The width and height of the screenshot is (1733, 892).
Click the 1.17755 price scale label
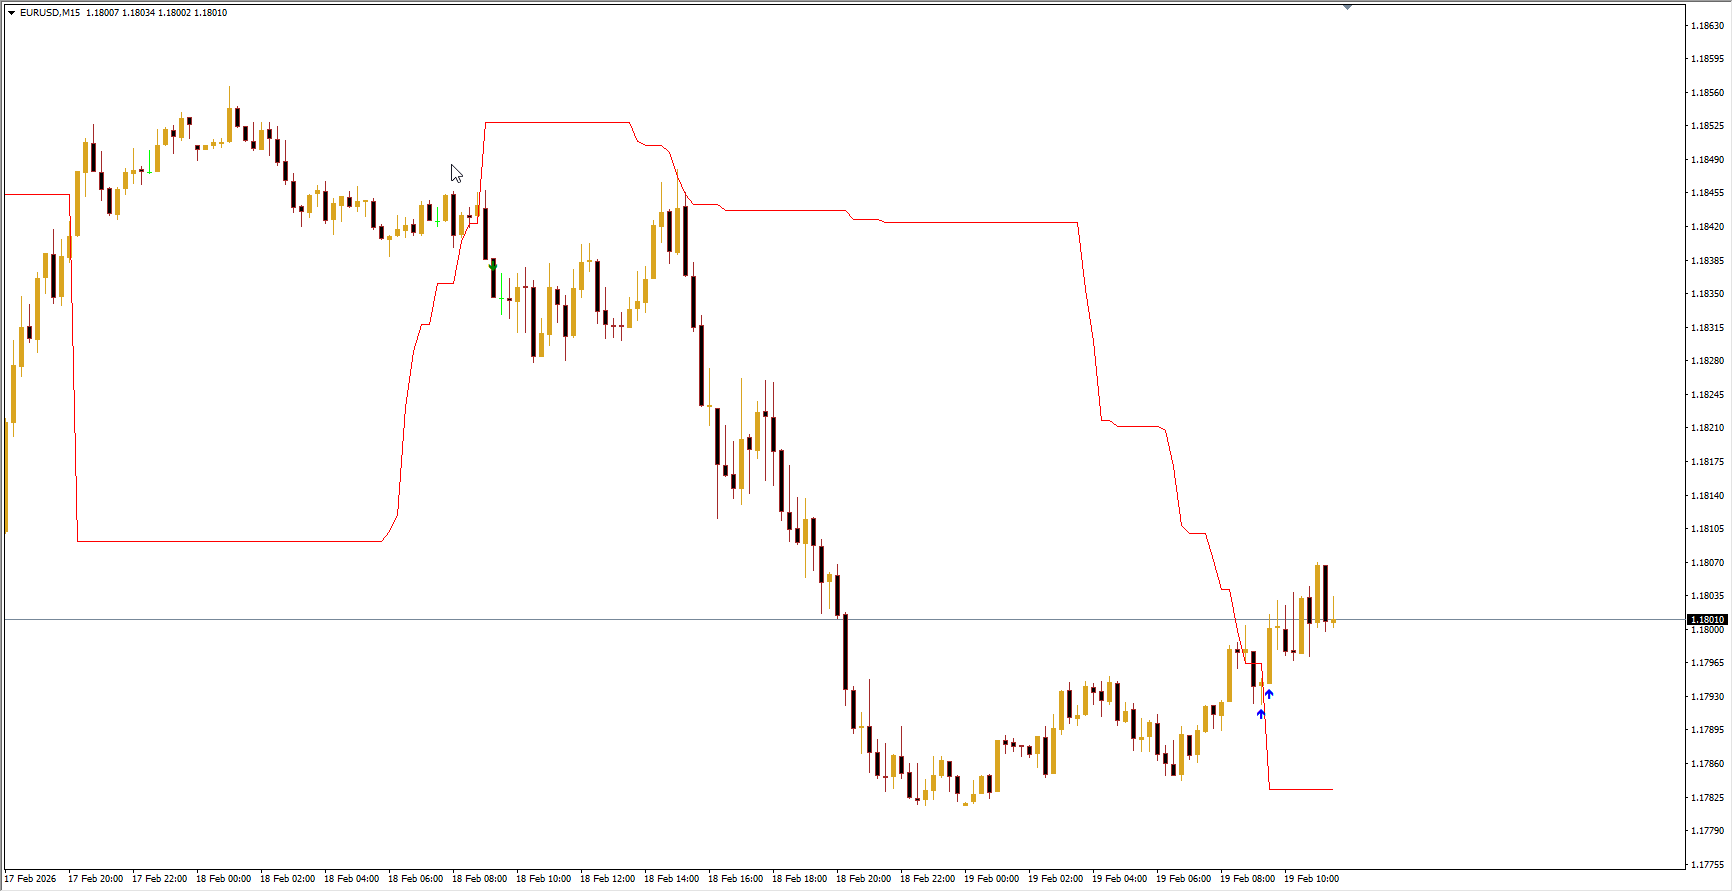[1707, 865]
